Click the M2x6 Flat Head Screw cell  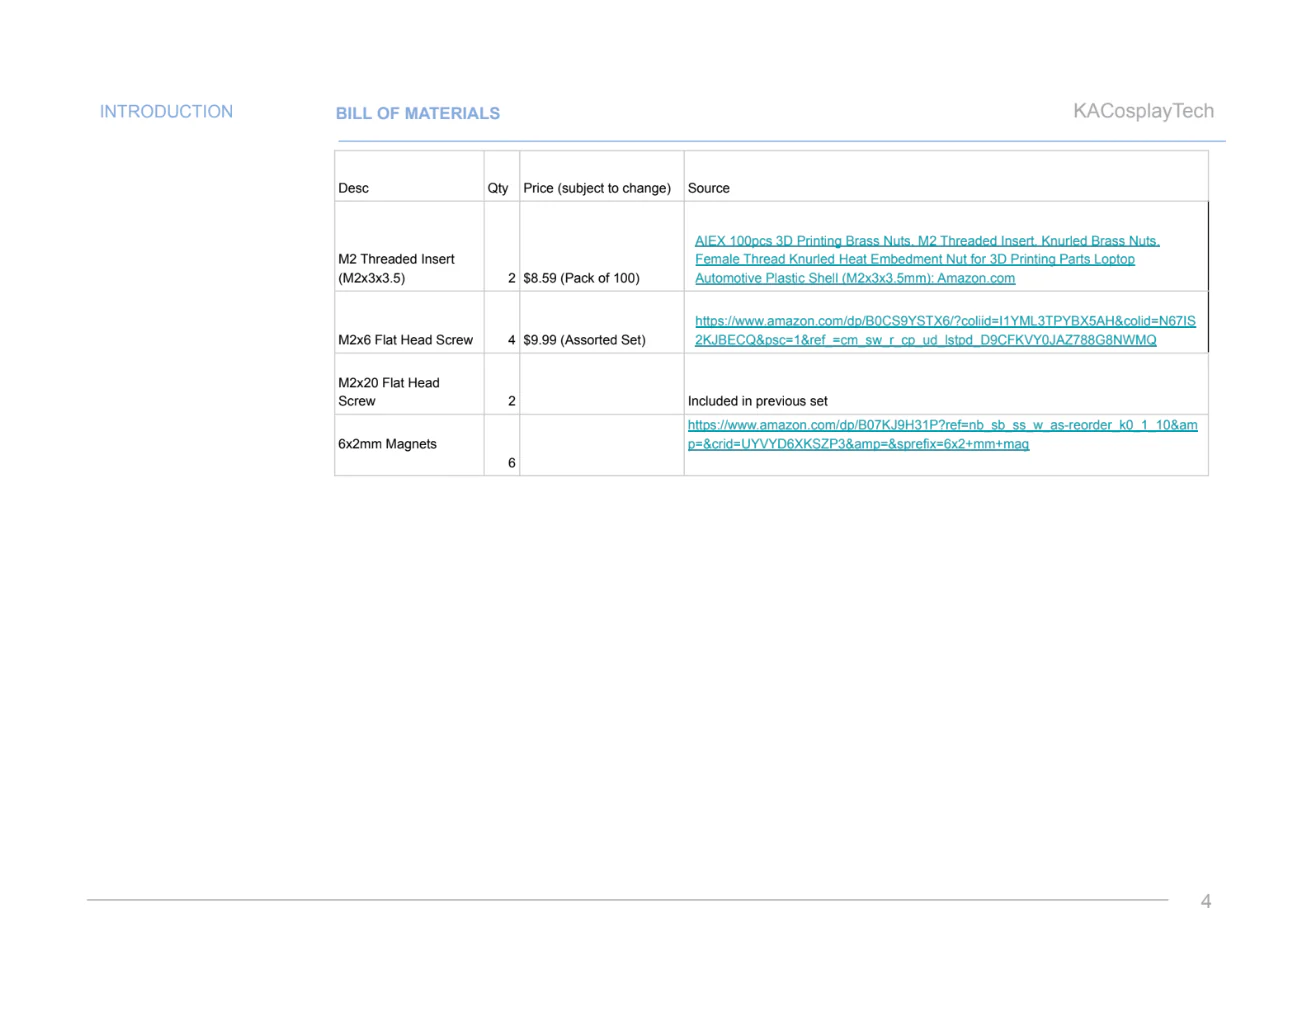(409, 322)
